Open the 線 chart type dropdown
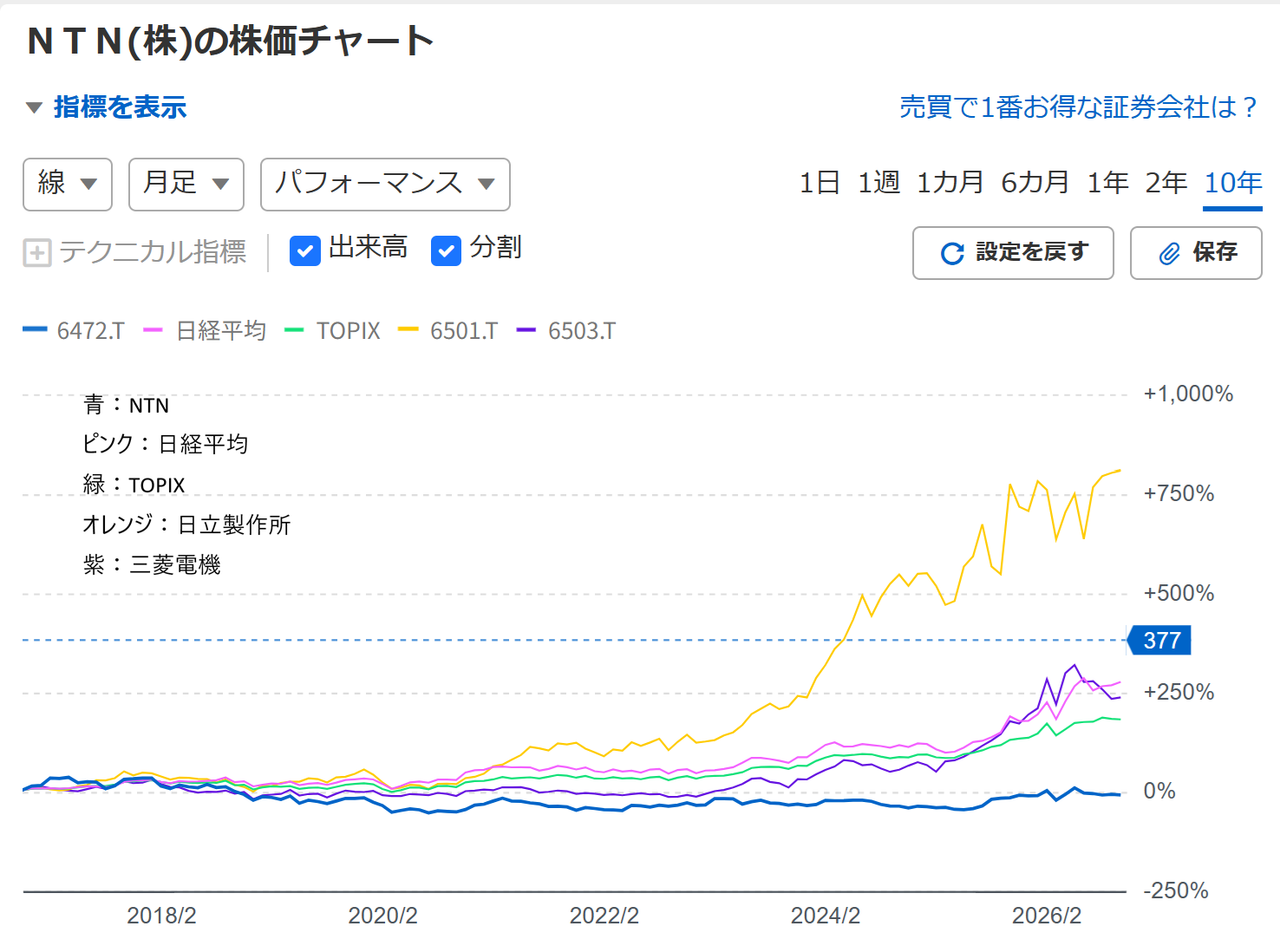The image size is (1280, 938). [x=68, y=184]
